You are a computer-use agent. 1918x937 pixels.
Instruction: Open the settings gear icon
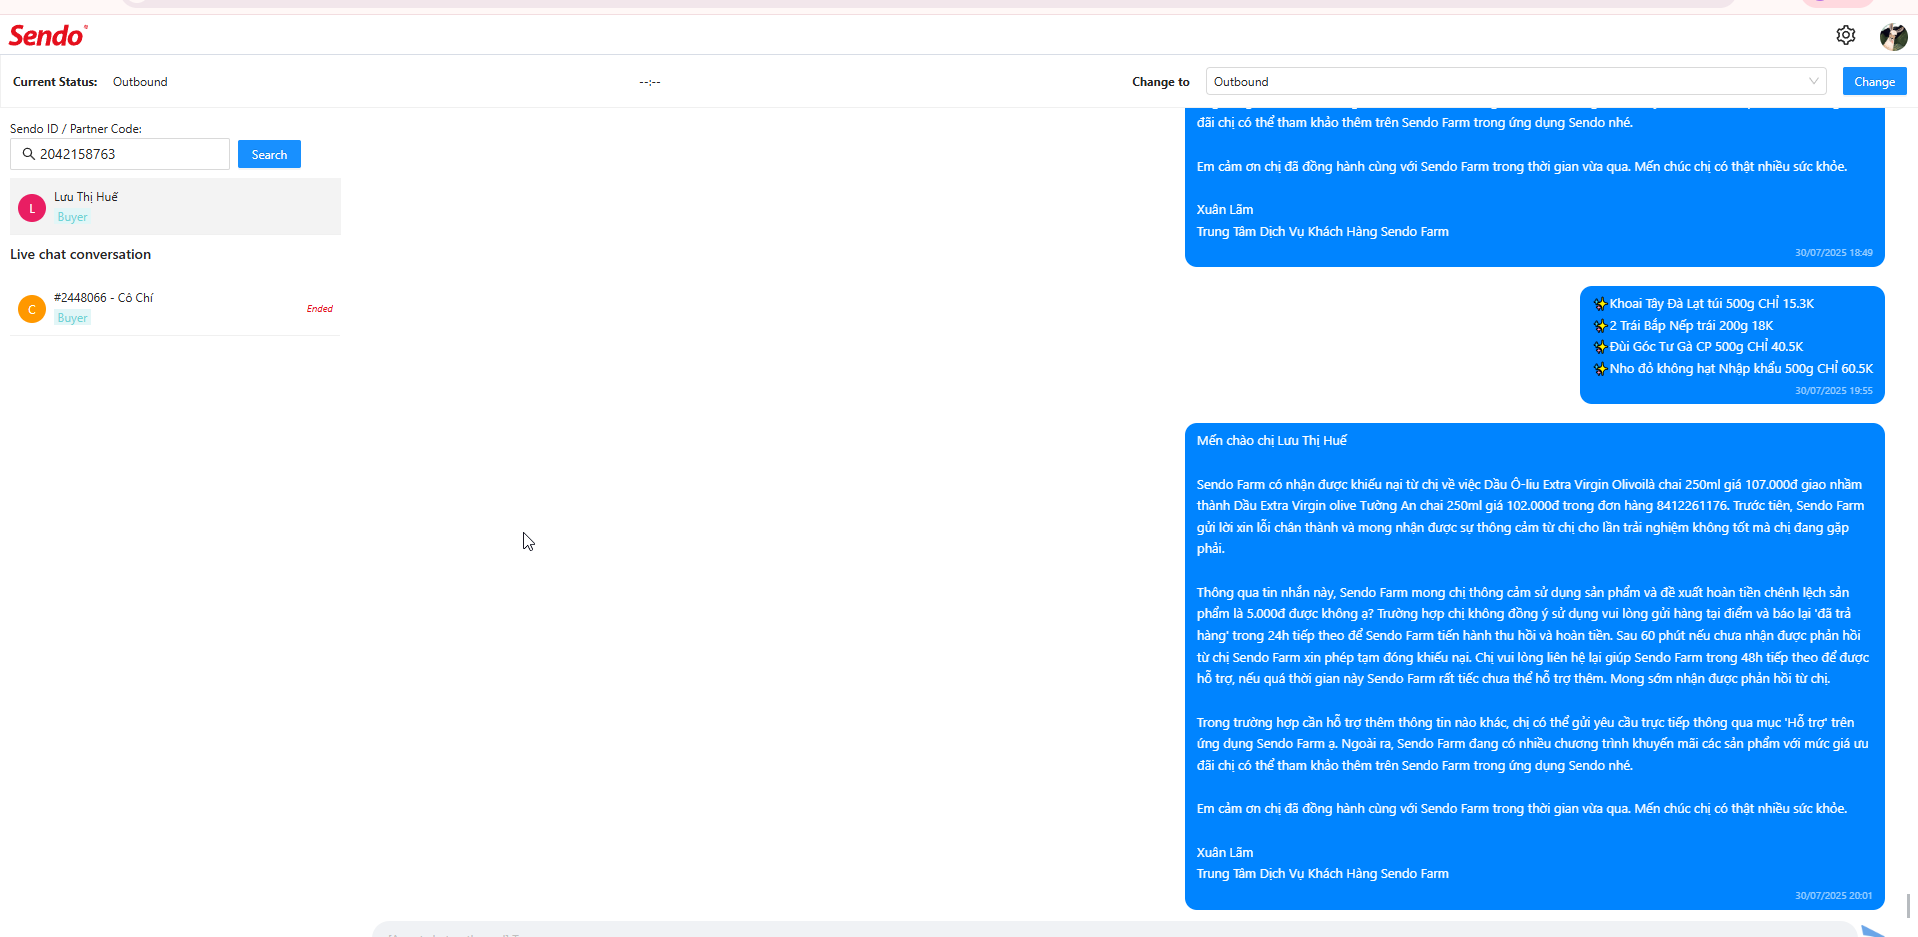pos(1845,35)
